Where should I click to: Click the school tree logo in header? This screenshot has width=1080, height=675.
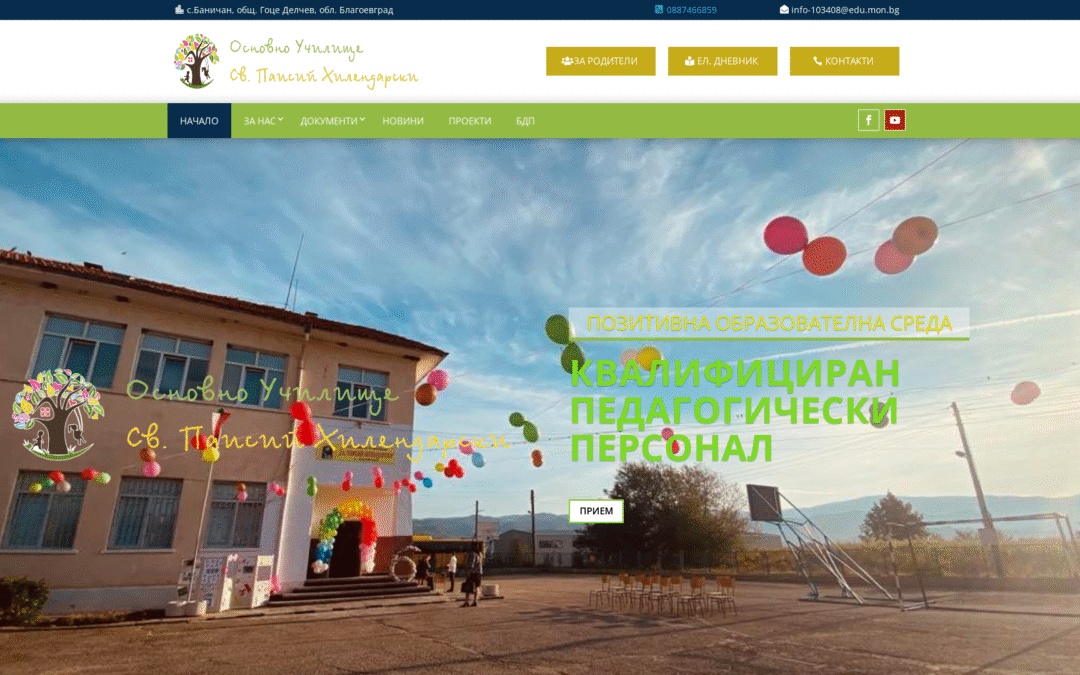pyautogui.click(x=196, y=61)
